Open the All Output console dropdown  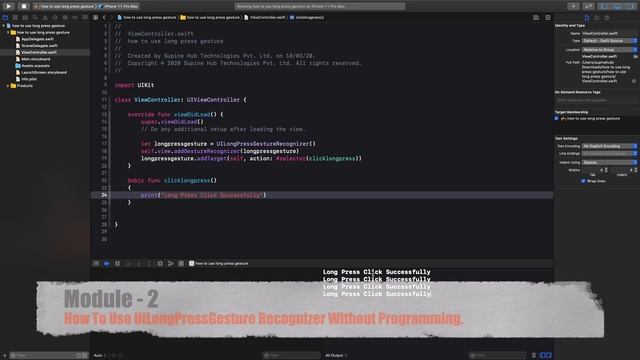[336, 356]
